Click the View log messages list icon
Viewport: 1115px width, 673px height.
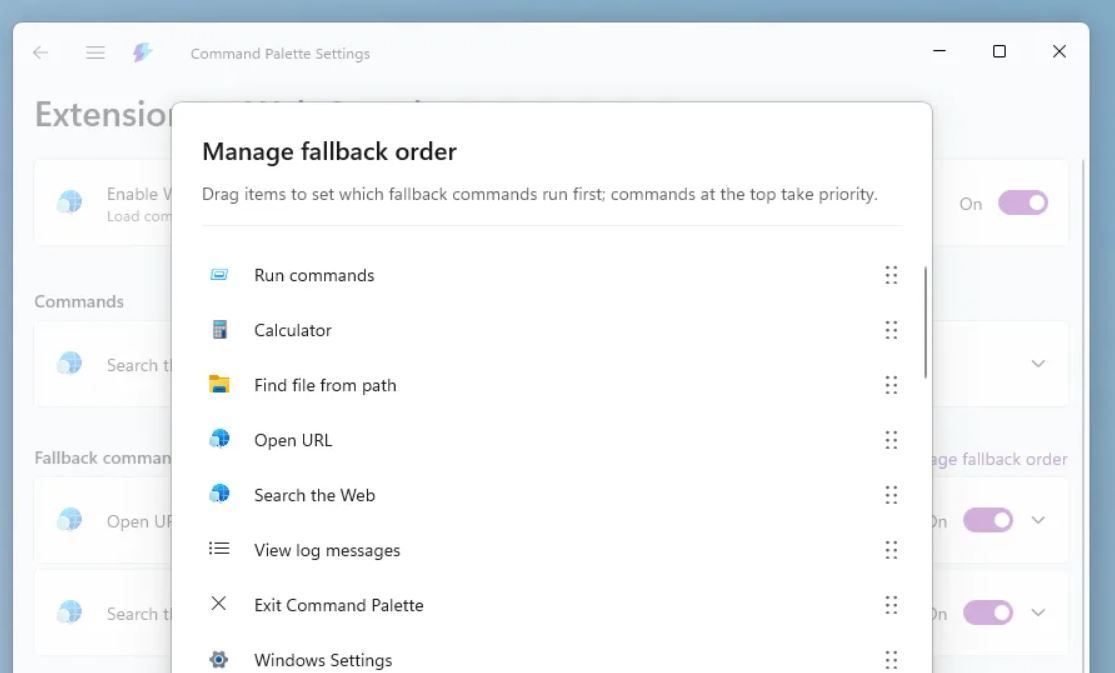point(219,549)
